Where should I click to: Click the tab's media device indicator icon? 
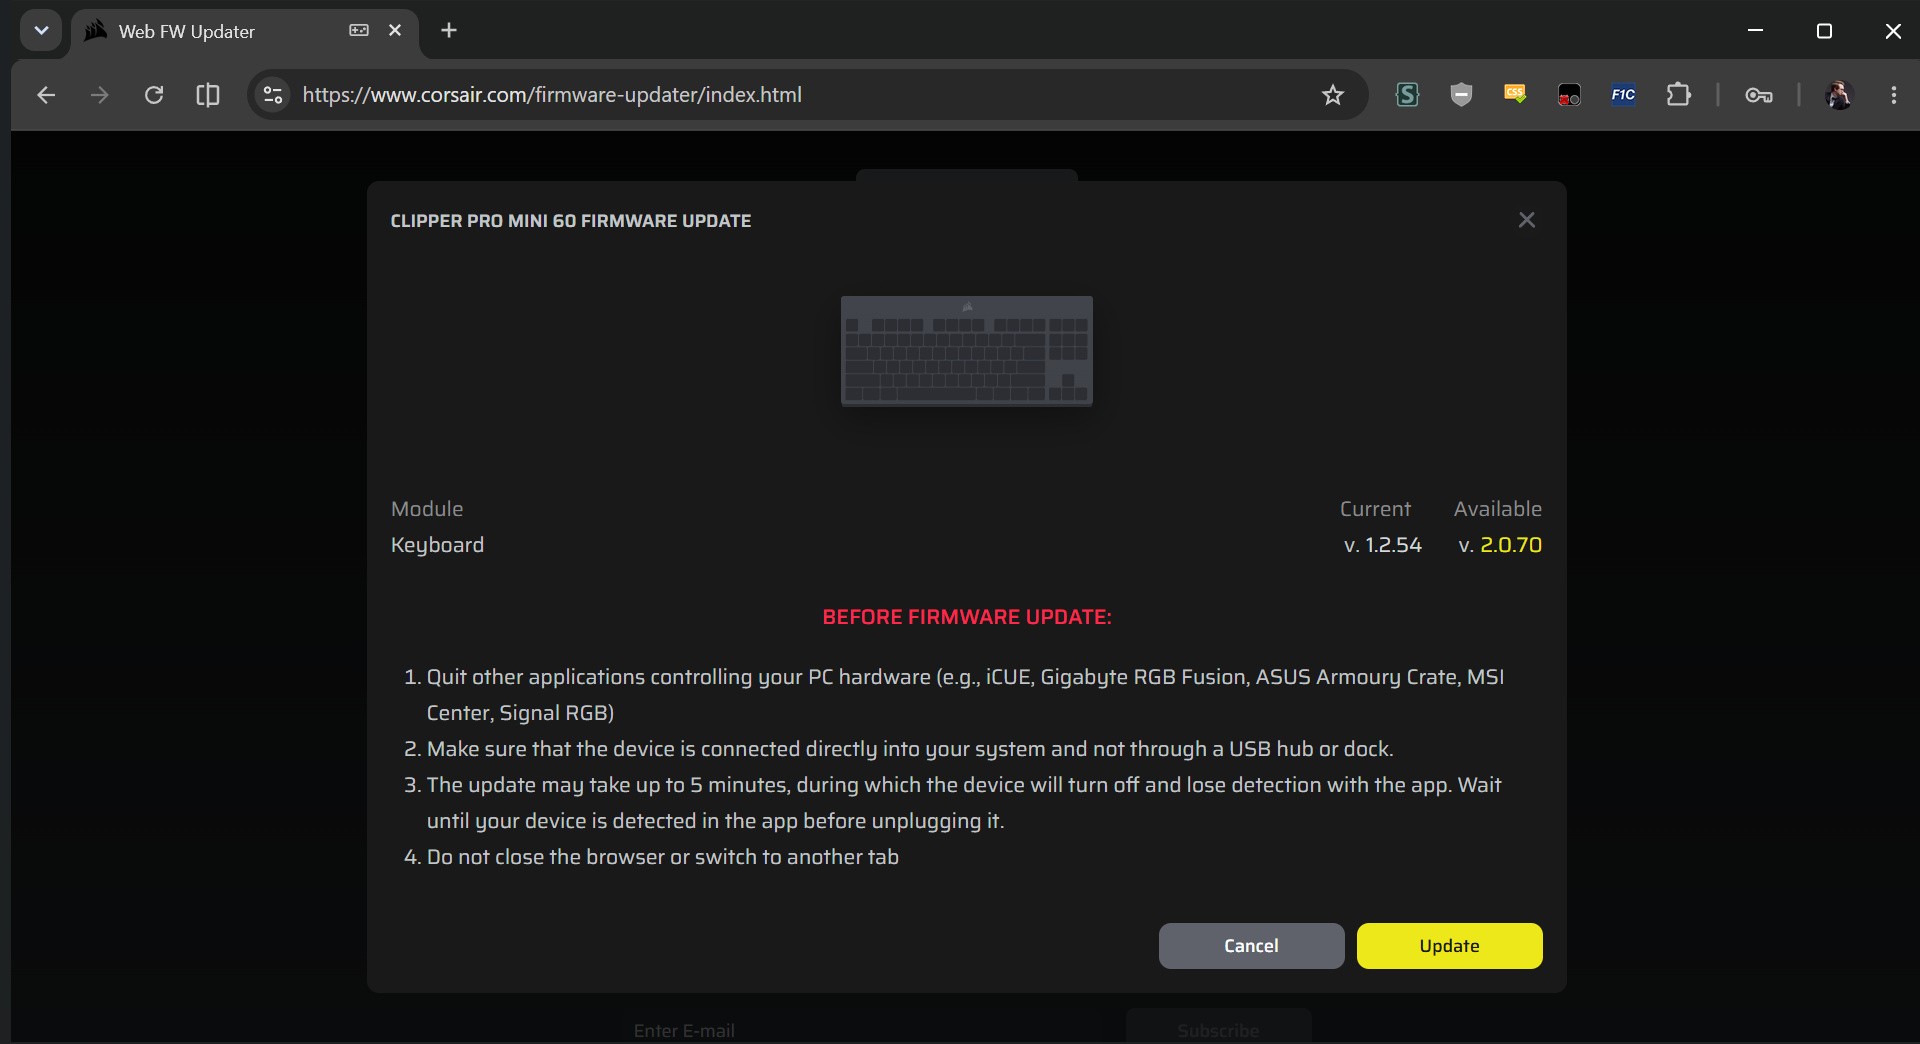[x=359, y=31]
